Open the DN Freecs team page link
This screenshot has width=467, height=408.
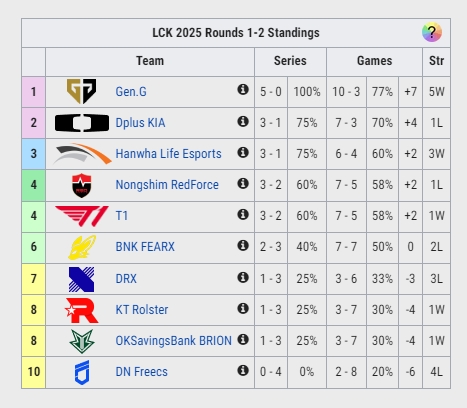[x=141, y=372]
